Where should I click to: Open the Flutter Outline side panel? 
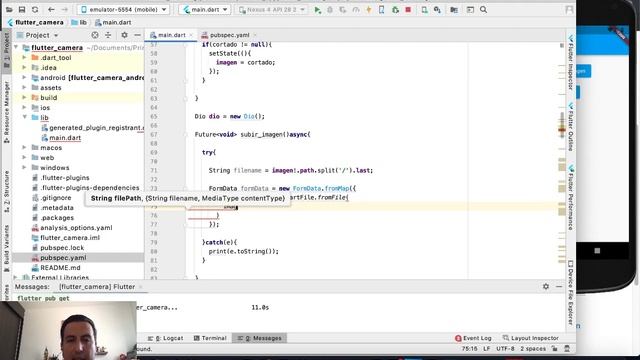tap(571, 127)
